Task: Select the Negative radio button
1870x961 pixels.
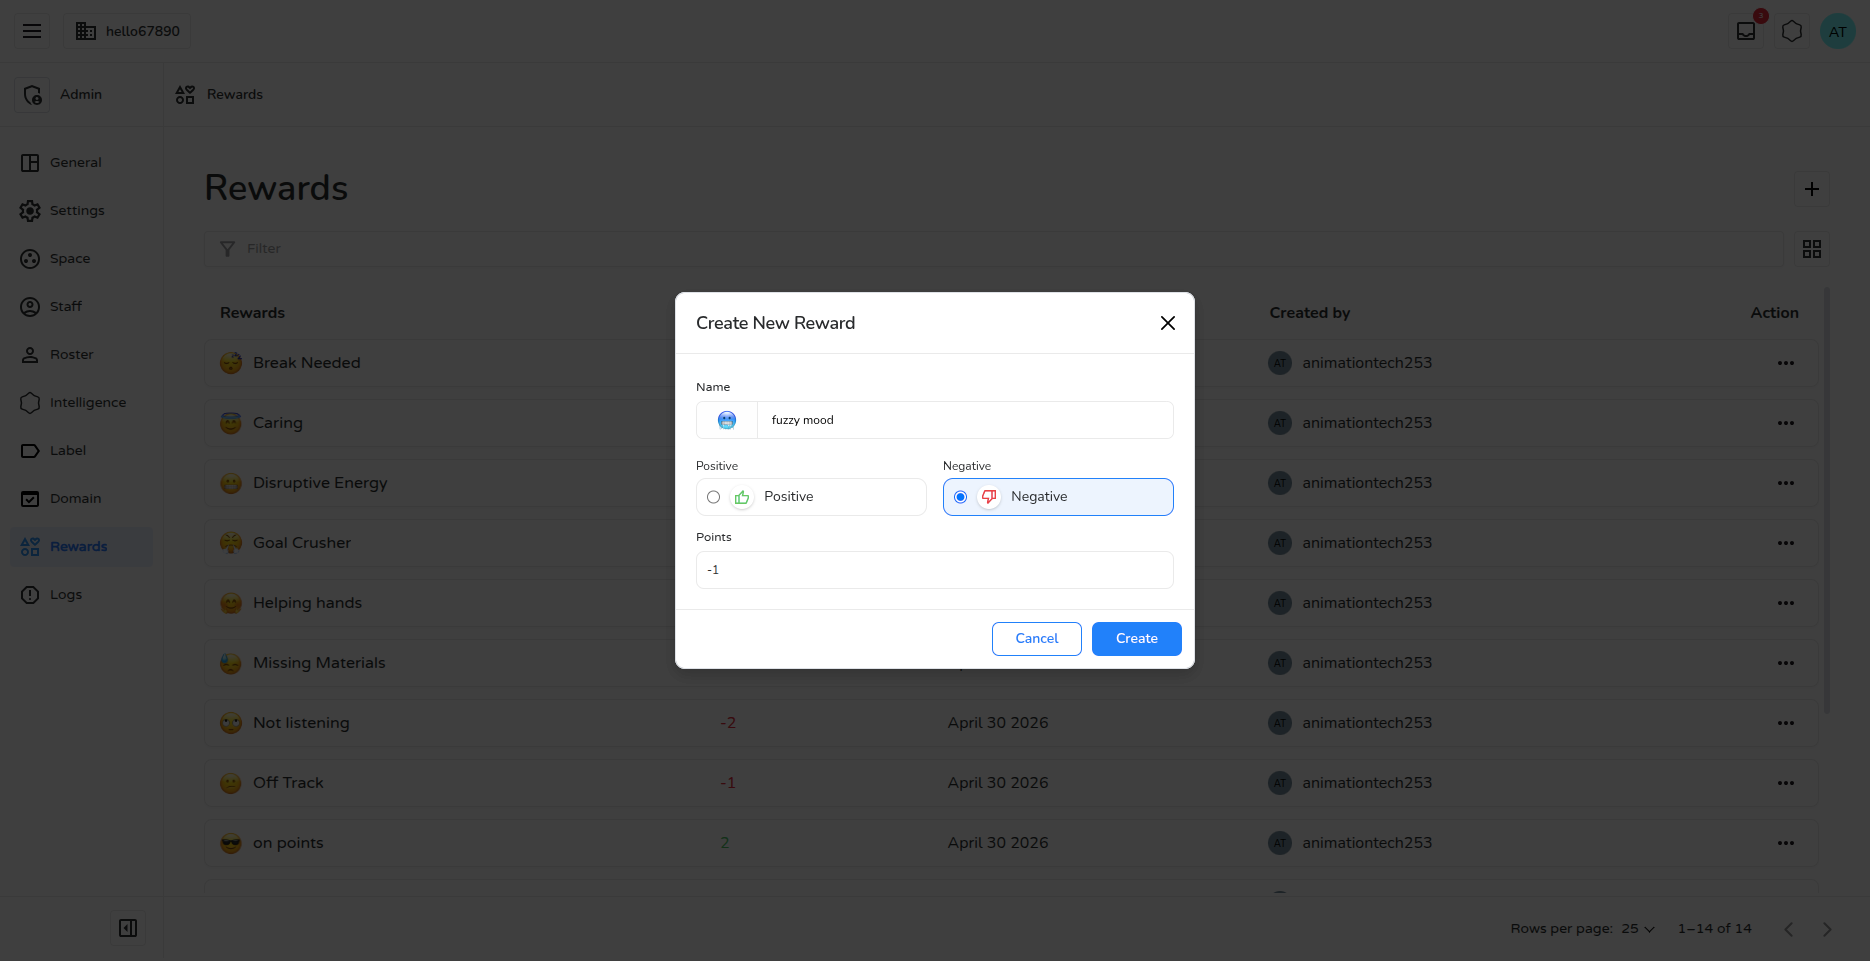Action: 960,497
